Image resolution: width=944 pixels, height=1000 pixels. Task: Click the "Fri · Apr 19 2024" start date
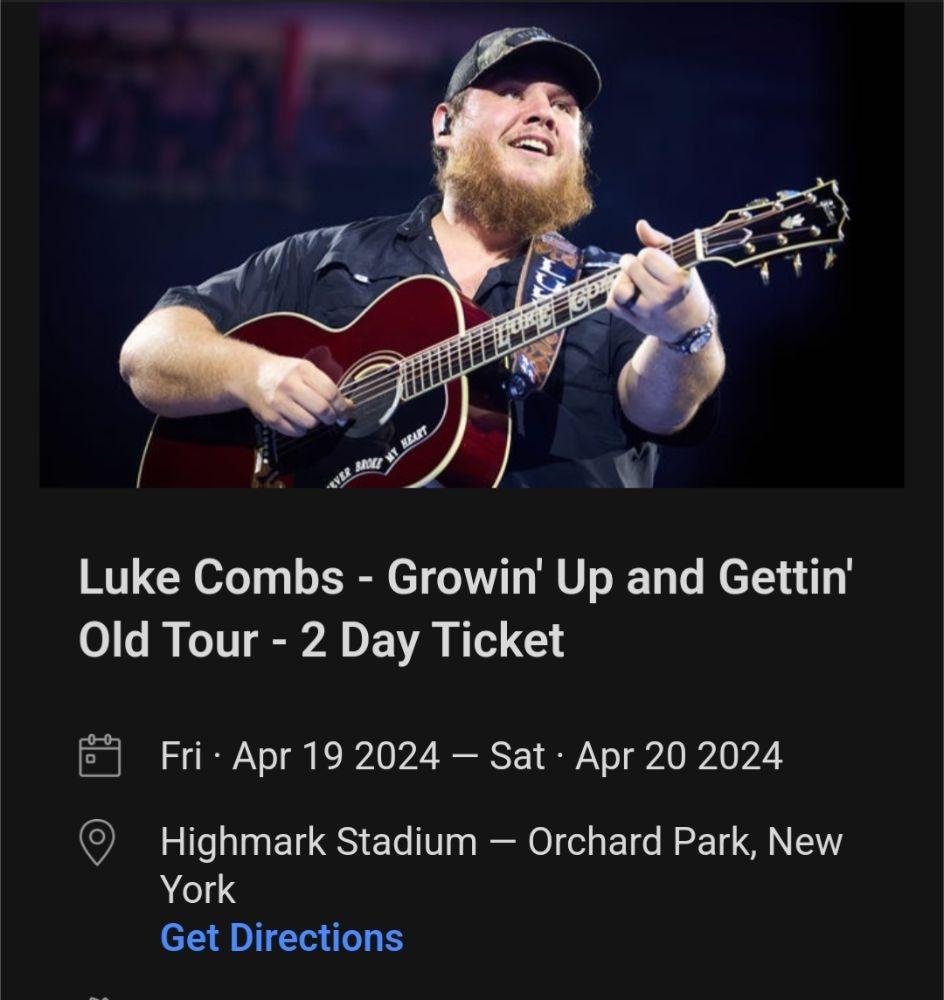pyautogui.click(x=299, y=756)
